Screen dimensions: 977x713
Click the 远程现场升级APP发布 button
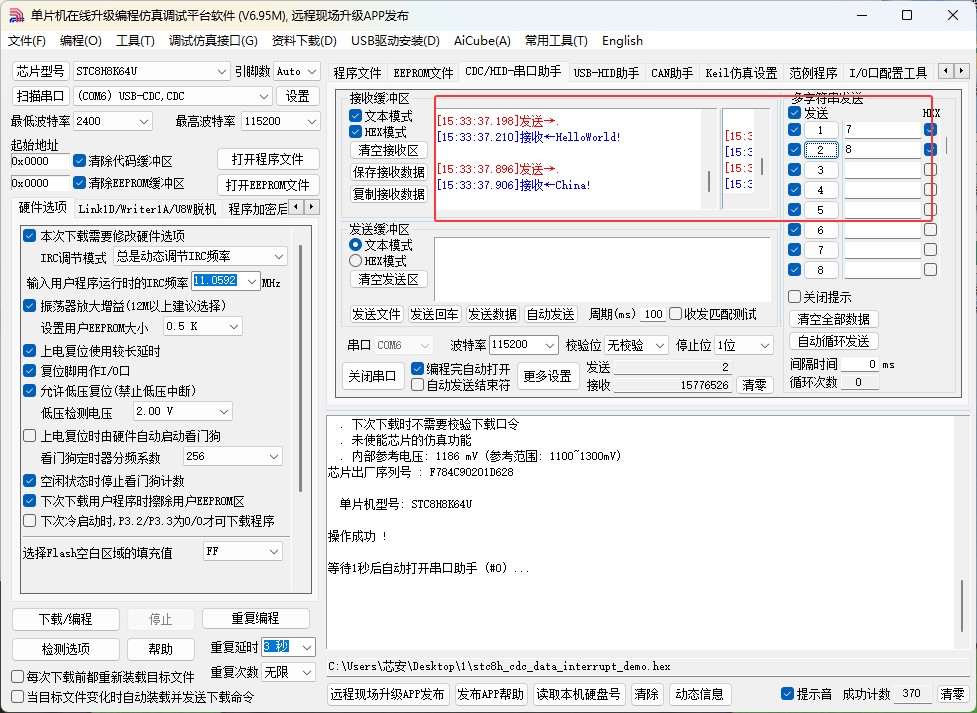click(388, 694)
